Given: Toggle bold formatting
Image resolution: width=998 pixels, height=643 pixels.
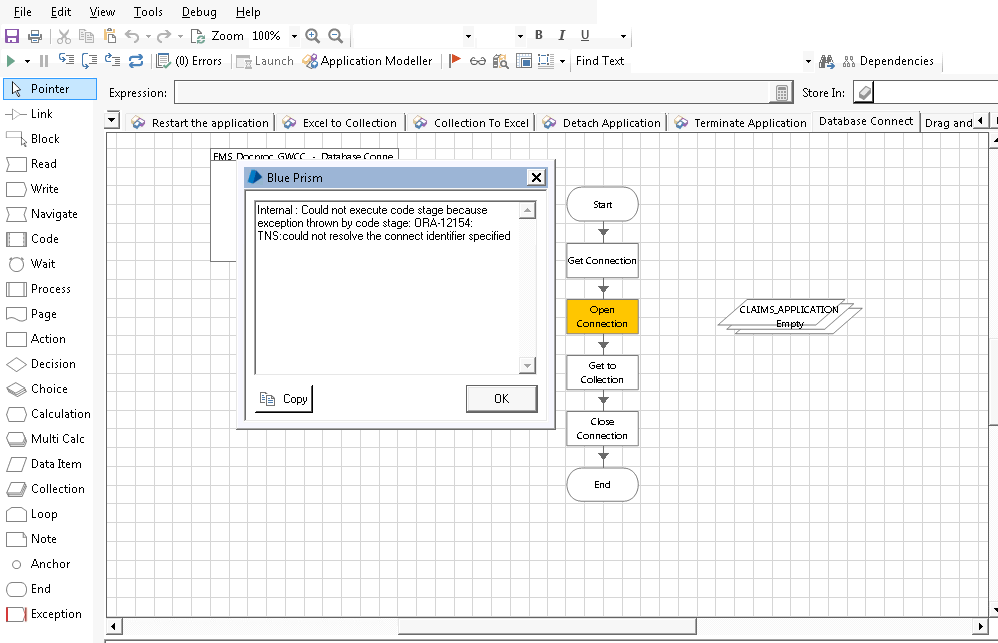Looking at the screenshot, I should [x=538, y=36].
